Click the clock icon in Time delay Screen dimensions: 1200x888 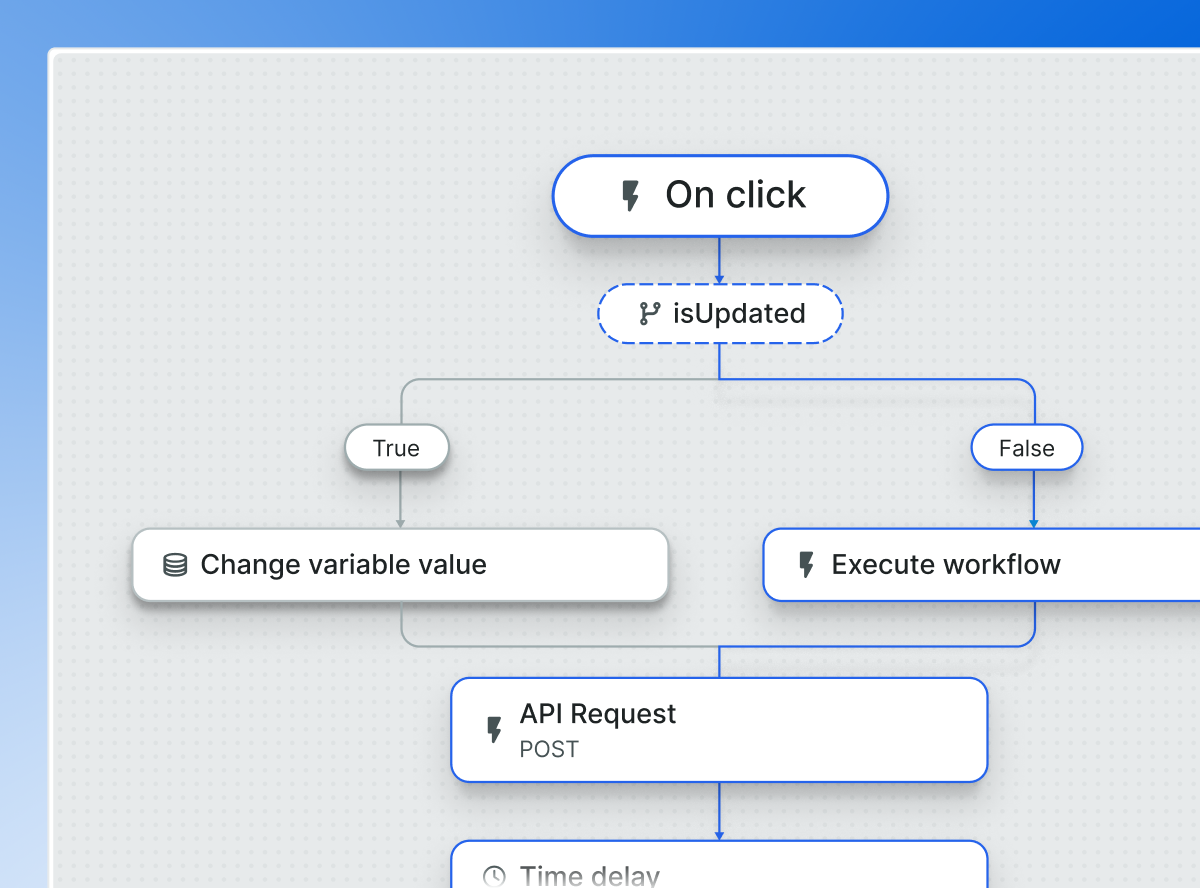point(494,876)
